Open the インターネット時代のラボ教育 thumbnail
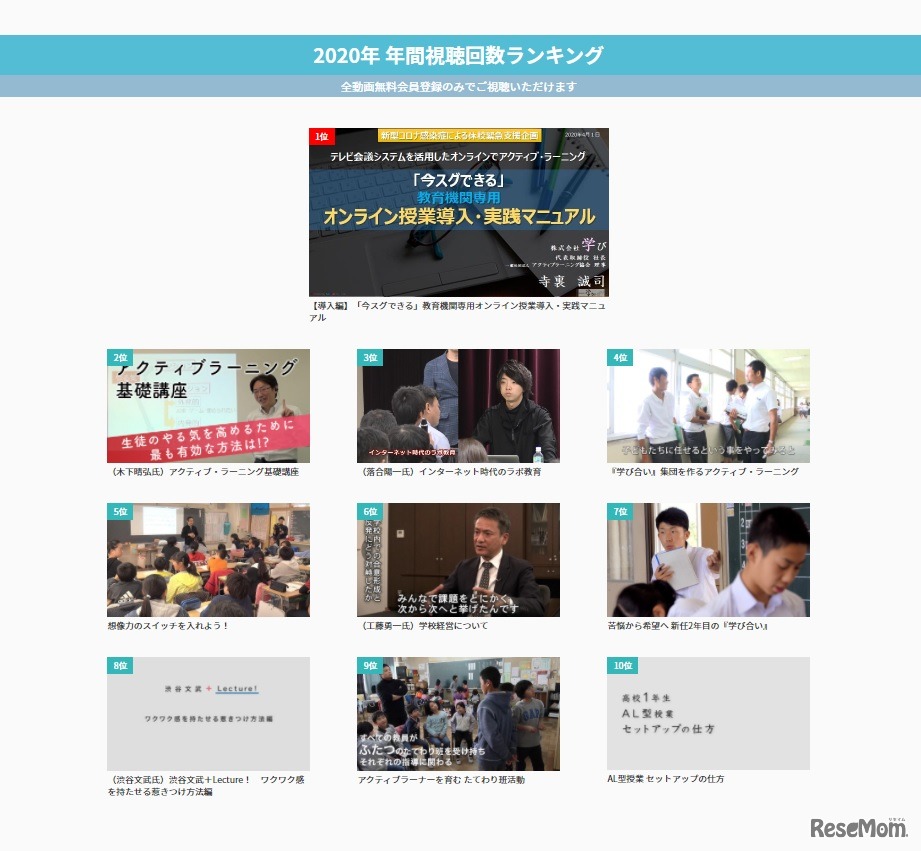The width and height of the screenshot is (921, 851). click(458, 405)
